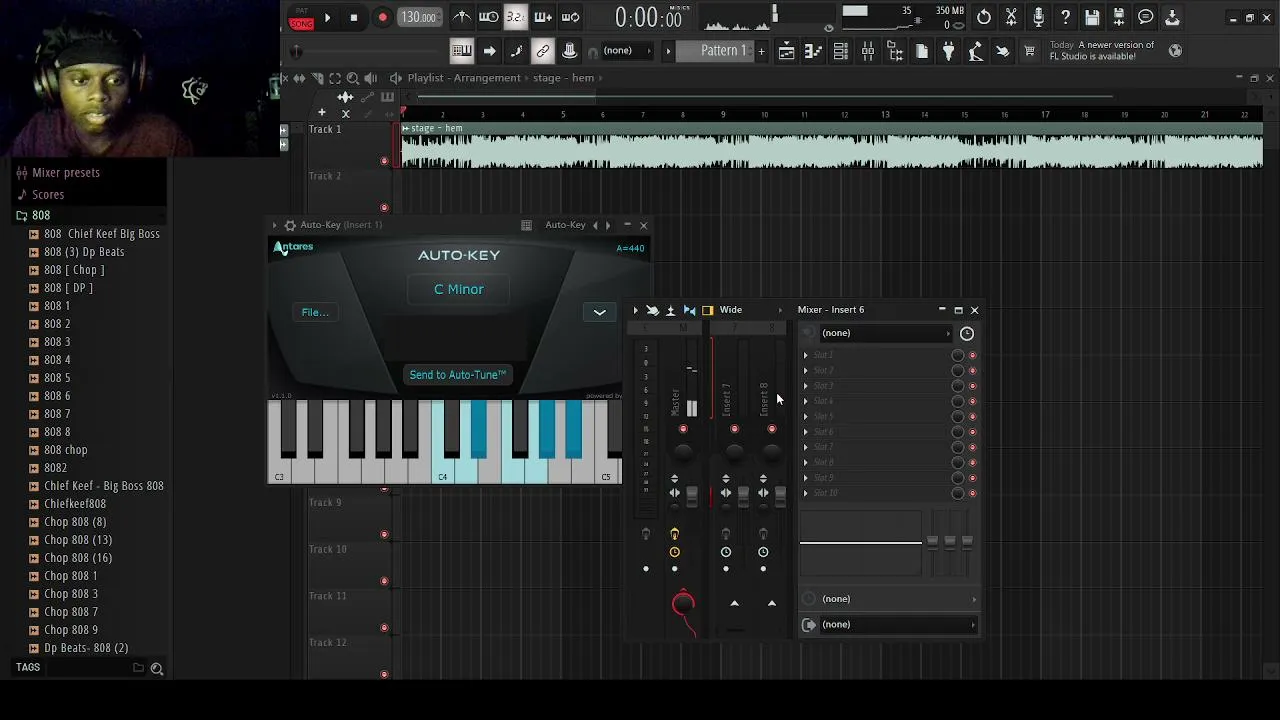
Task: Open the shopping cart icon
Action: click(x=1029, y=51)
